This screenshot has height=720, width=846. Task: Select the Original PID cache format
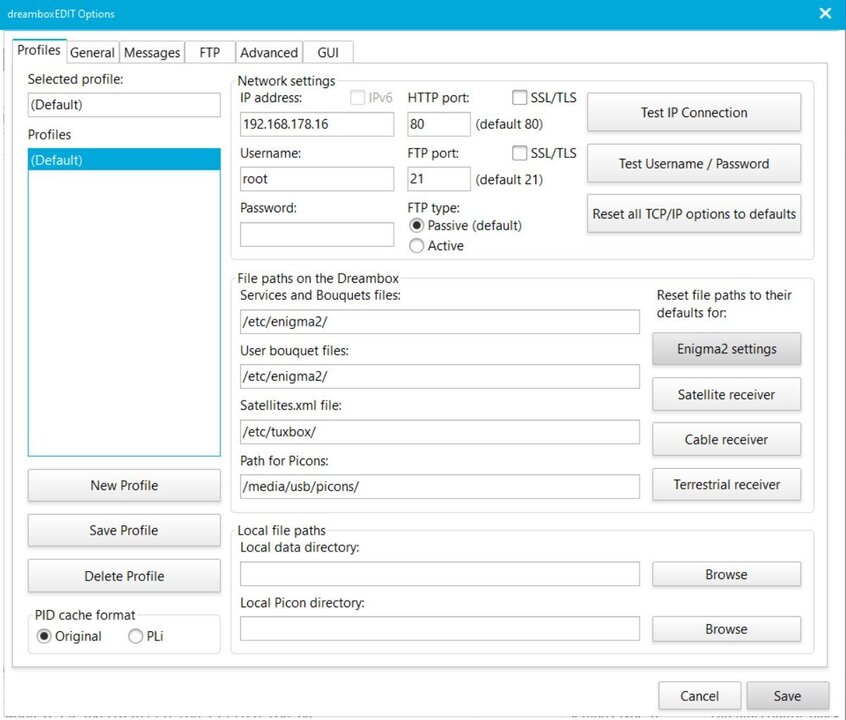(44, 636)
